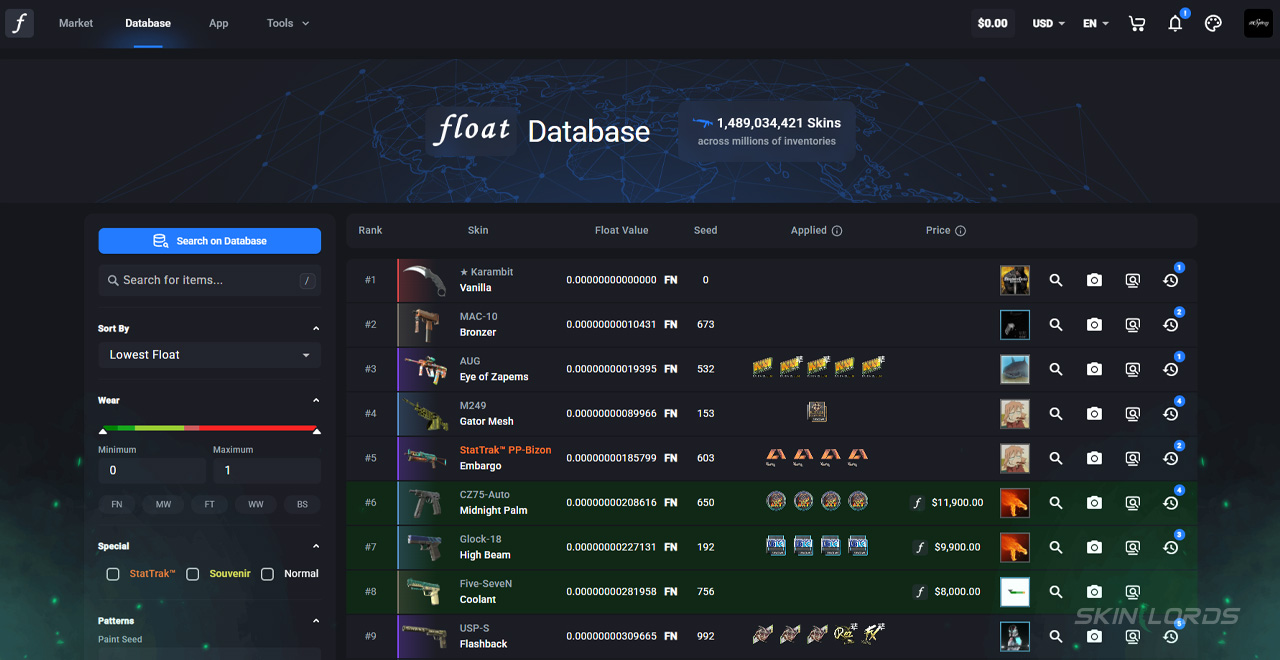This screenshot has height=660, width=1280.
Task: Toggle the FN wear filter
Action: (117, 505)
